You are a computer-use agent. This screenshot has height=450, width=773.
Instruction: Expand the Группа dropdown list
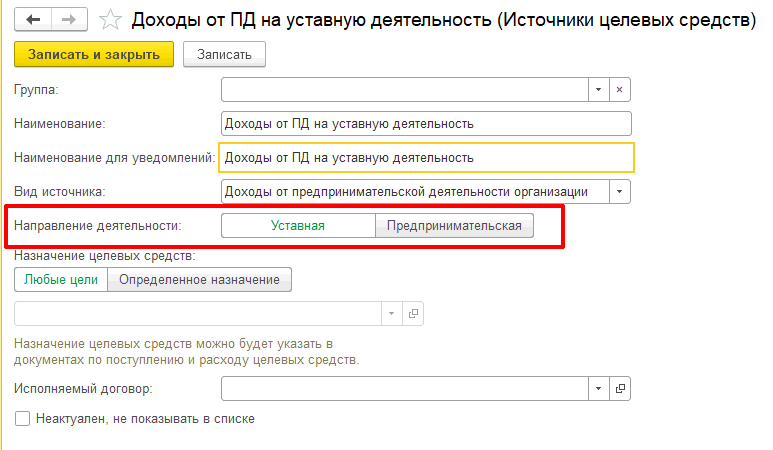pyautogui.click(x=598, y=90)
